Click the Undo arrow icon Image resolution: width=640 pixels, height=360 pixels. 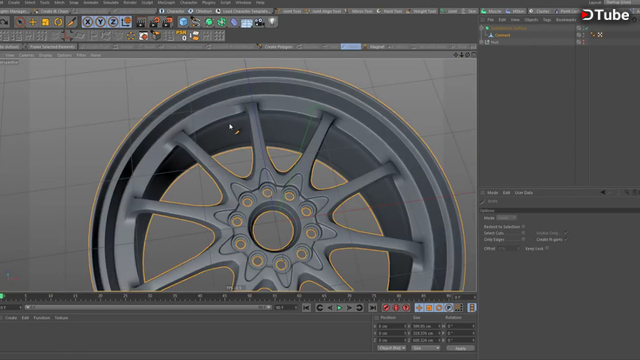(4, 22)
